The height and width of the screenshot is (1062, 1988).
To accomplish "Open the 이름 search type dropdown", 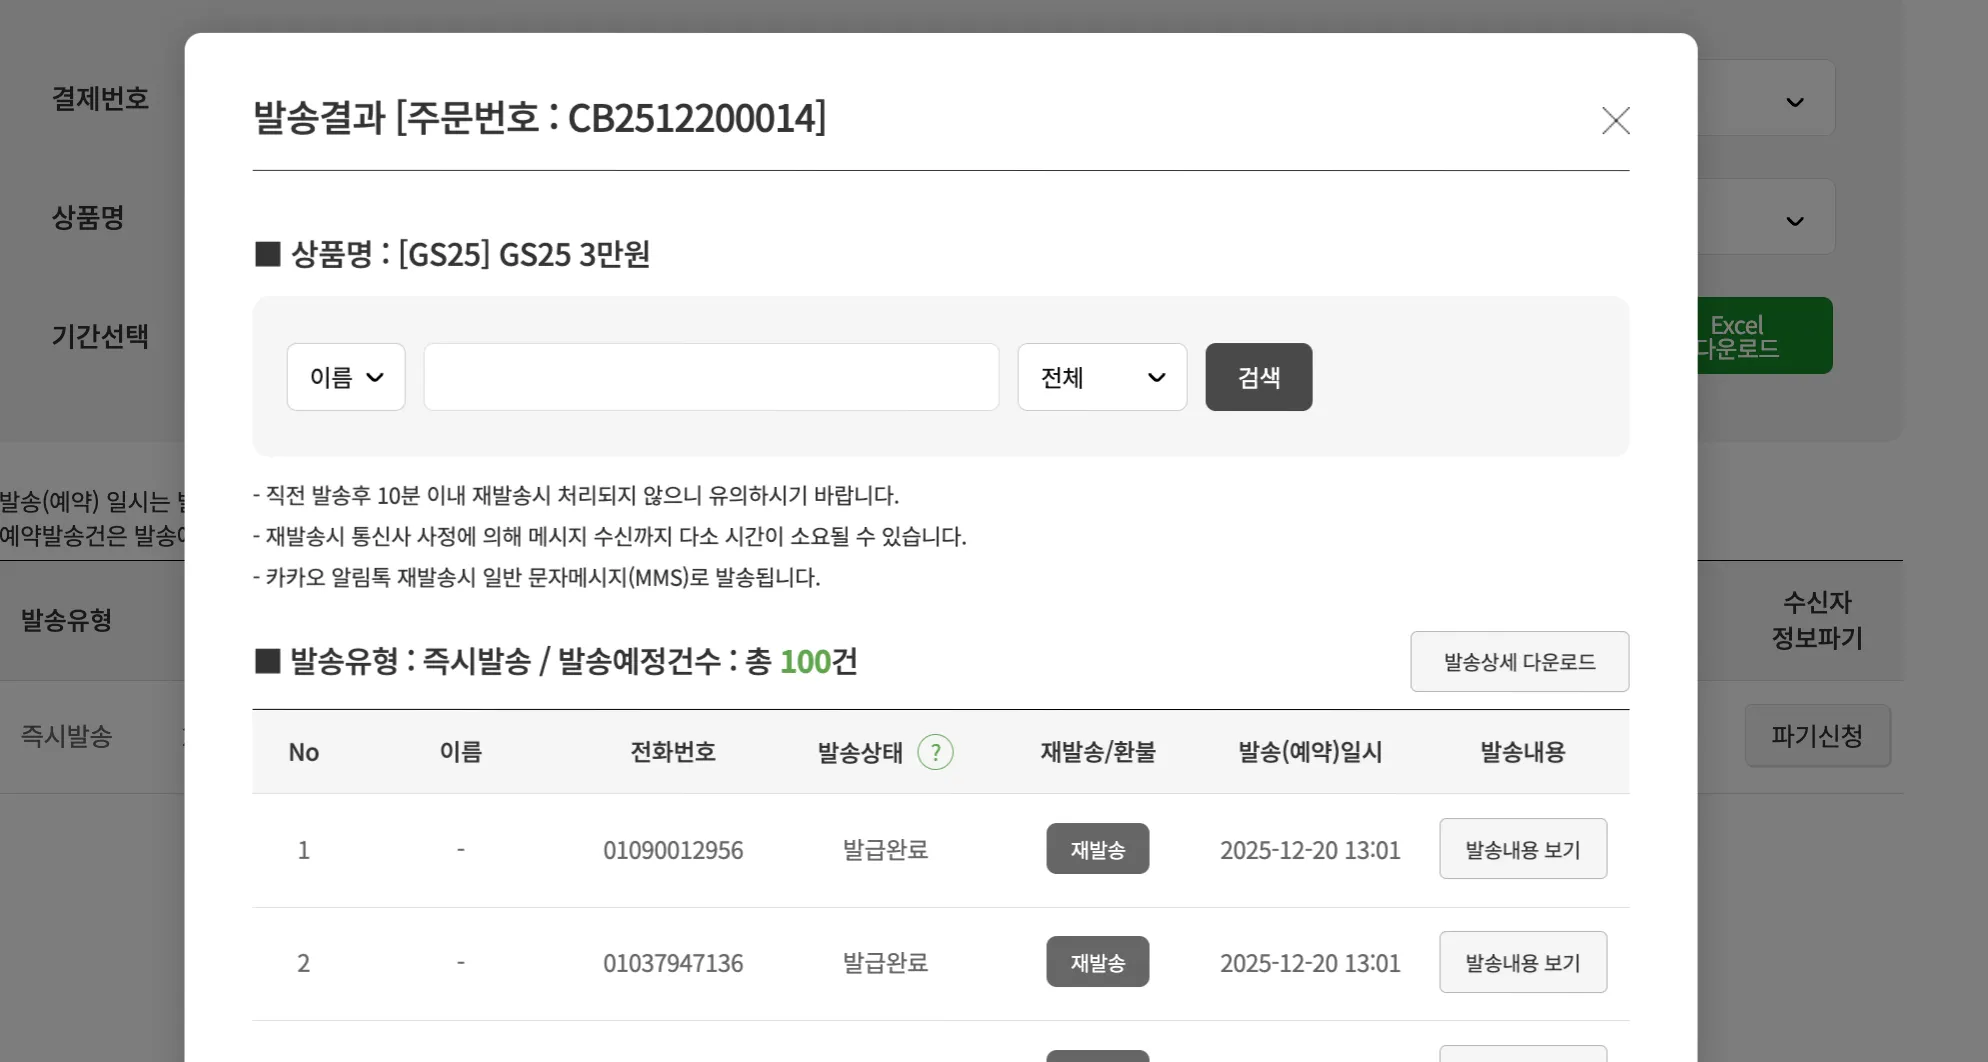I will pyautogui.click(x=346, y=377).
